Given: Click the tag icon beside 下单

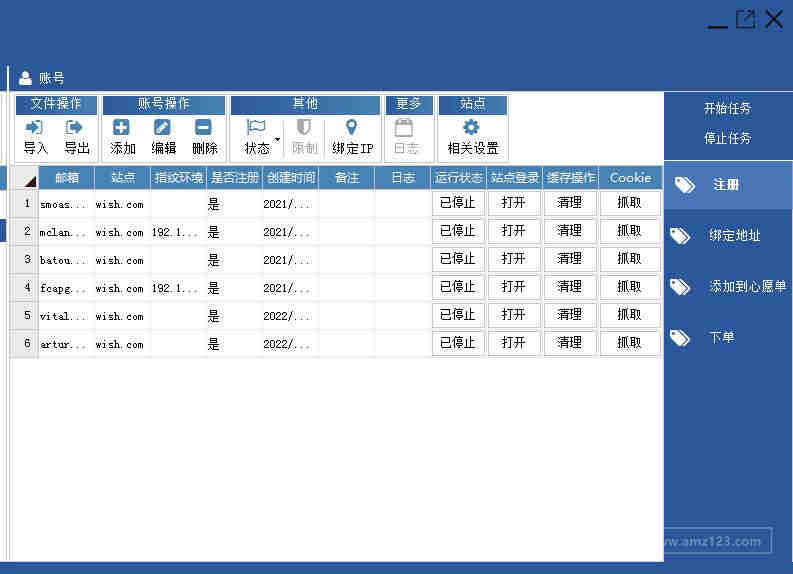Looking at the screenshot, I should click(x=680, y=337).
